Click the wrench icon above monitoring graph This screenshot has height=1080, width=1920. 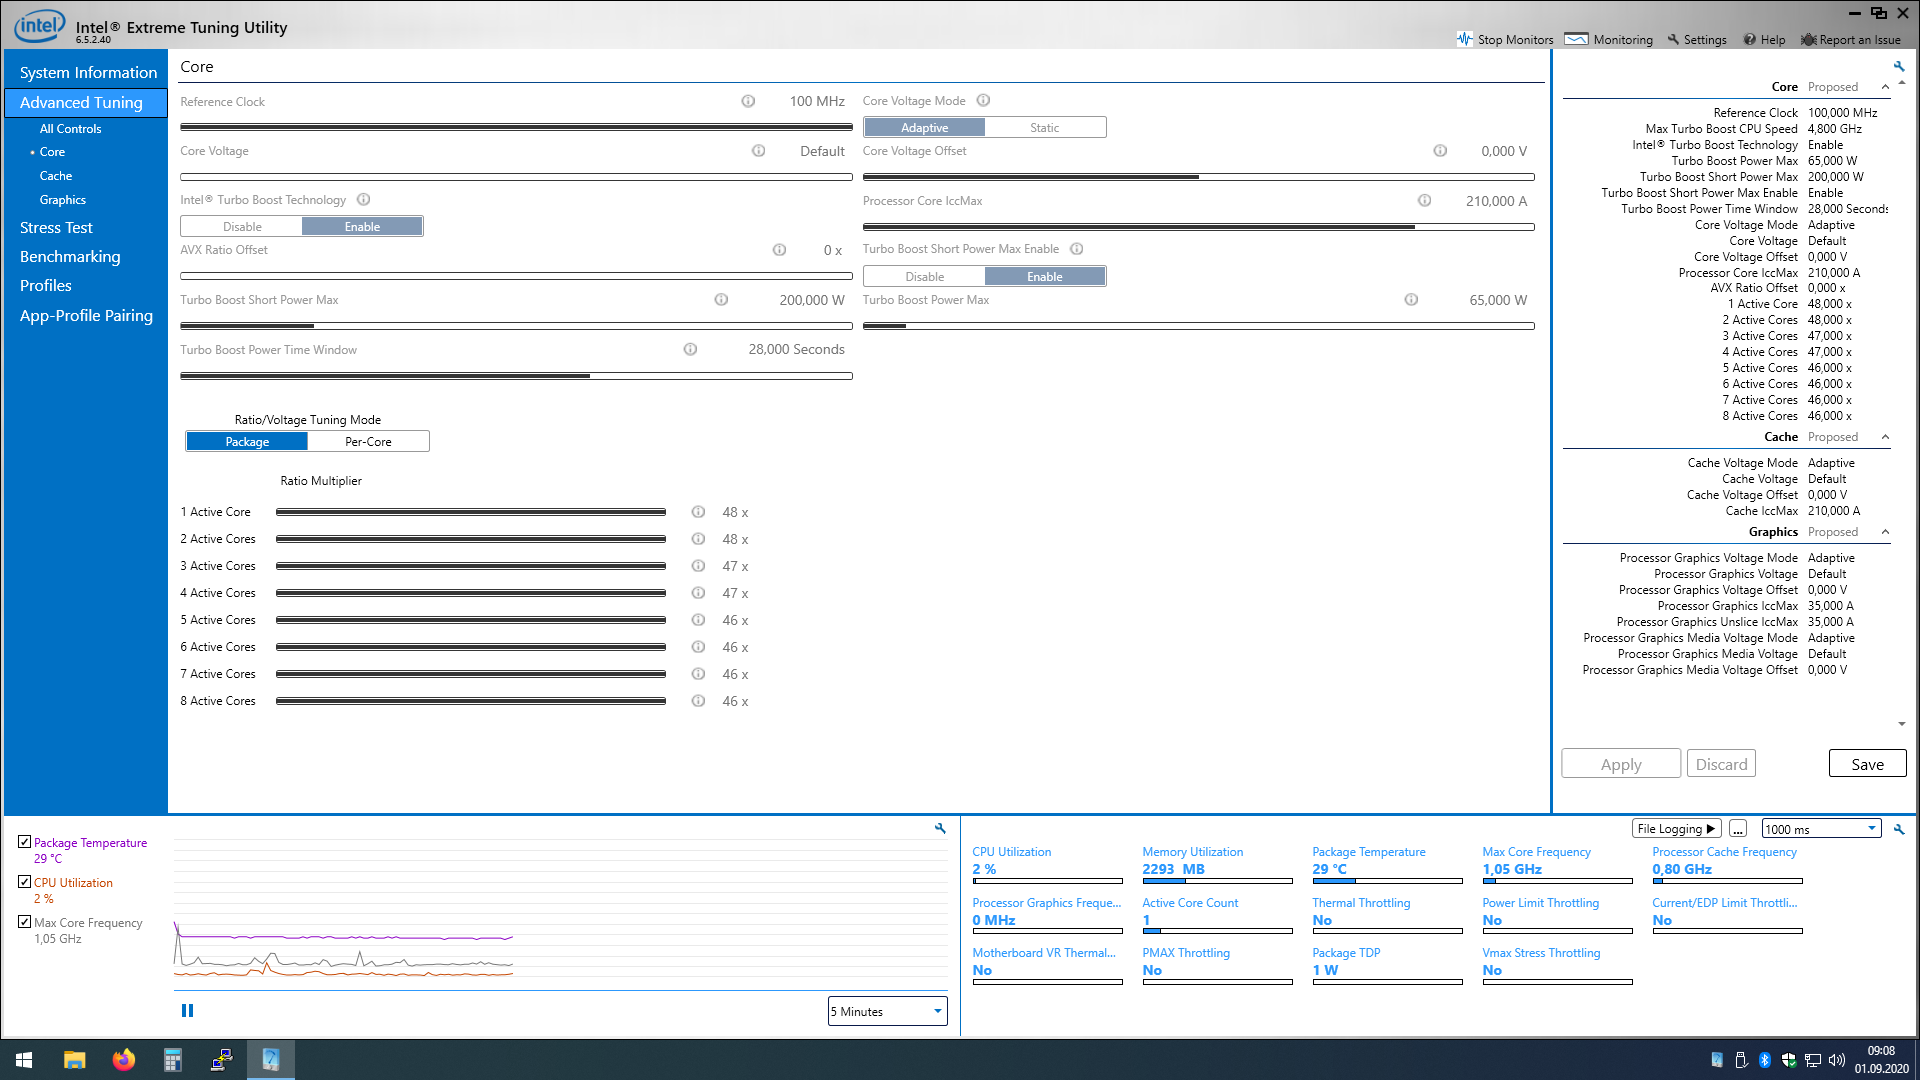[940, 828]
